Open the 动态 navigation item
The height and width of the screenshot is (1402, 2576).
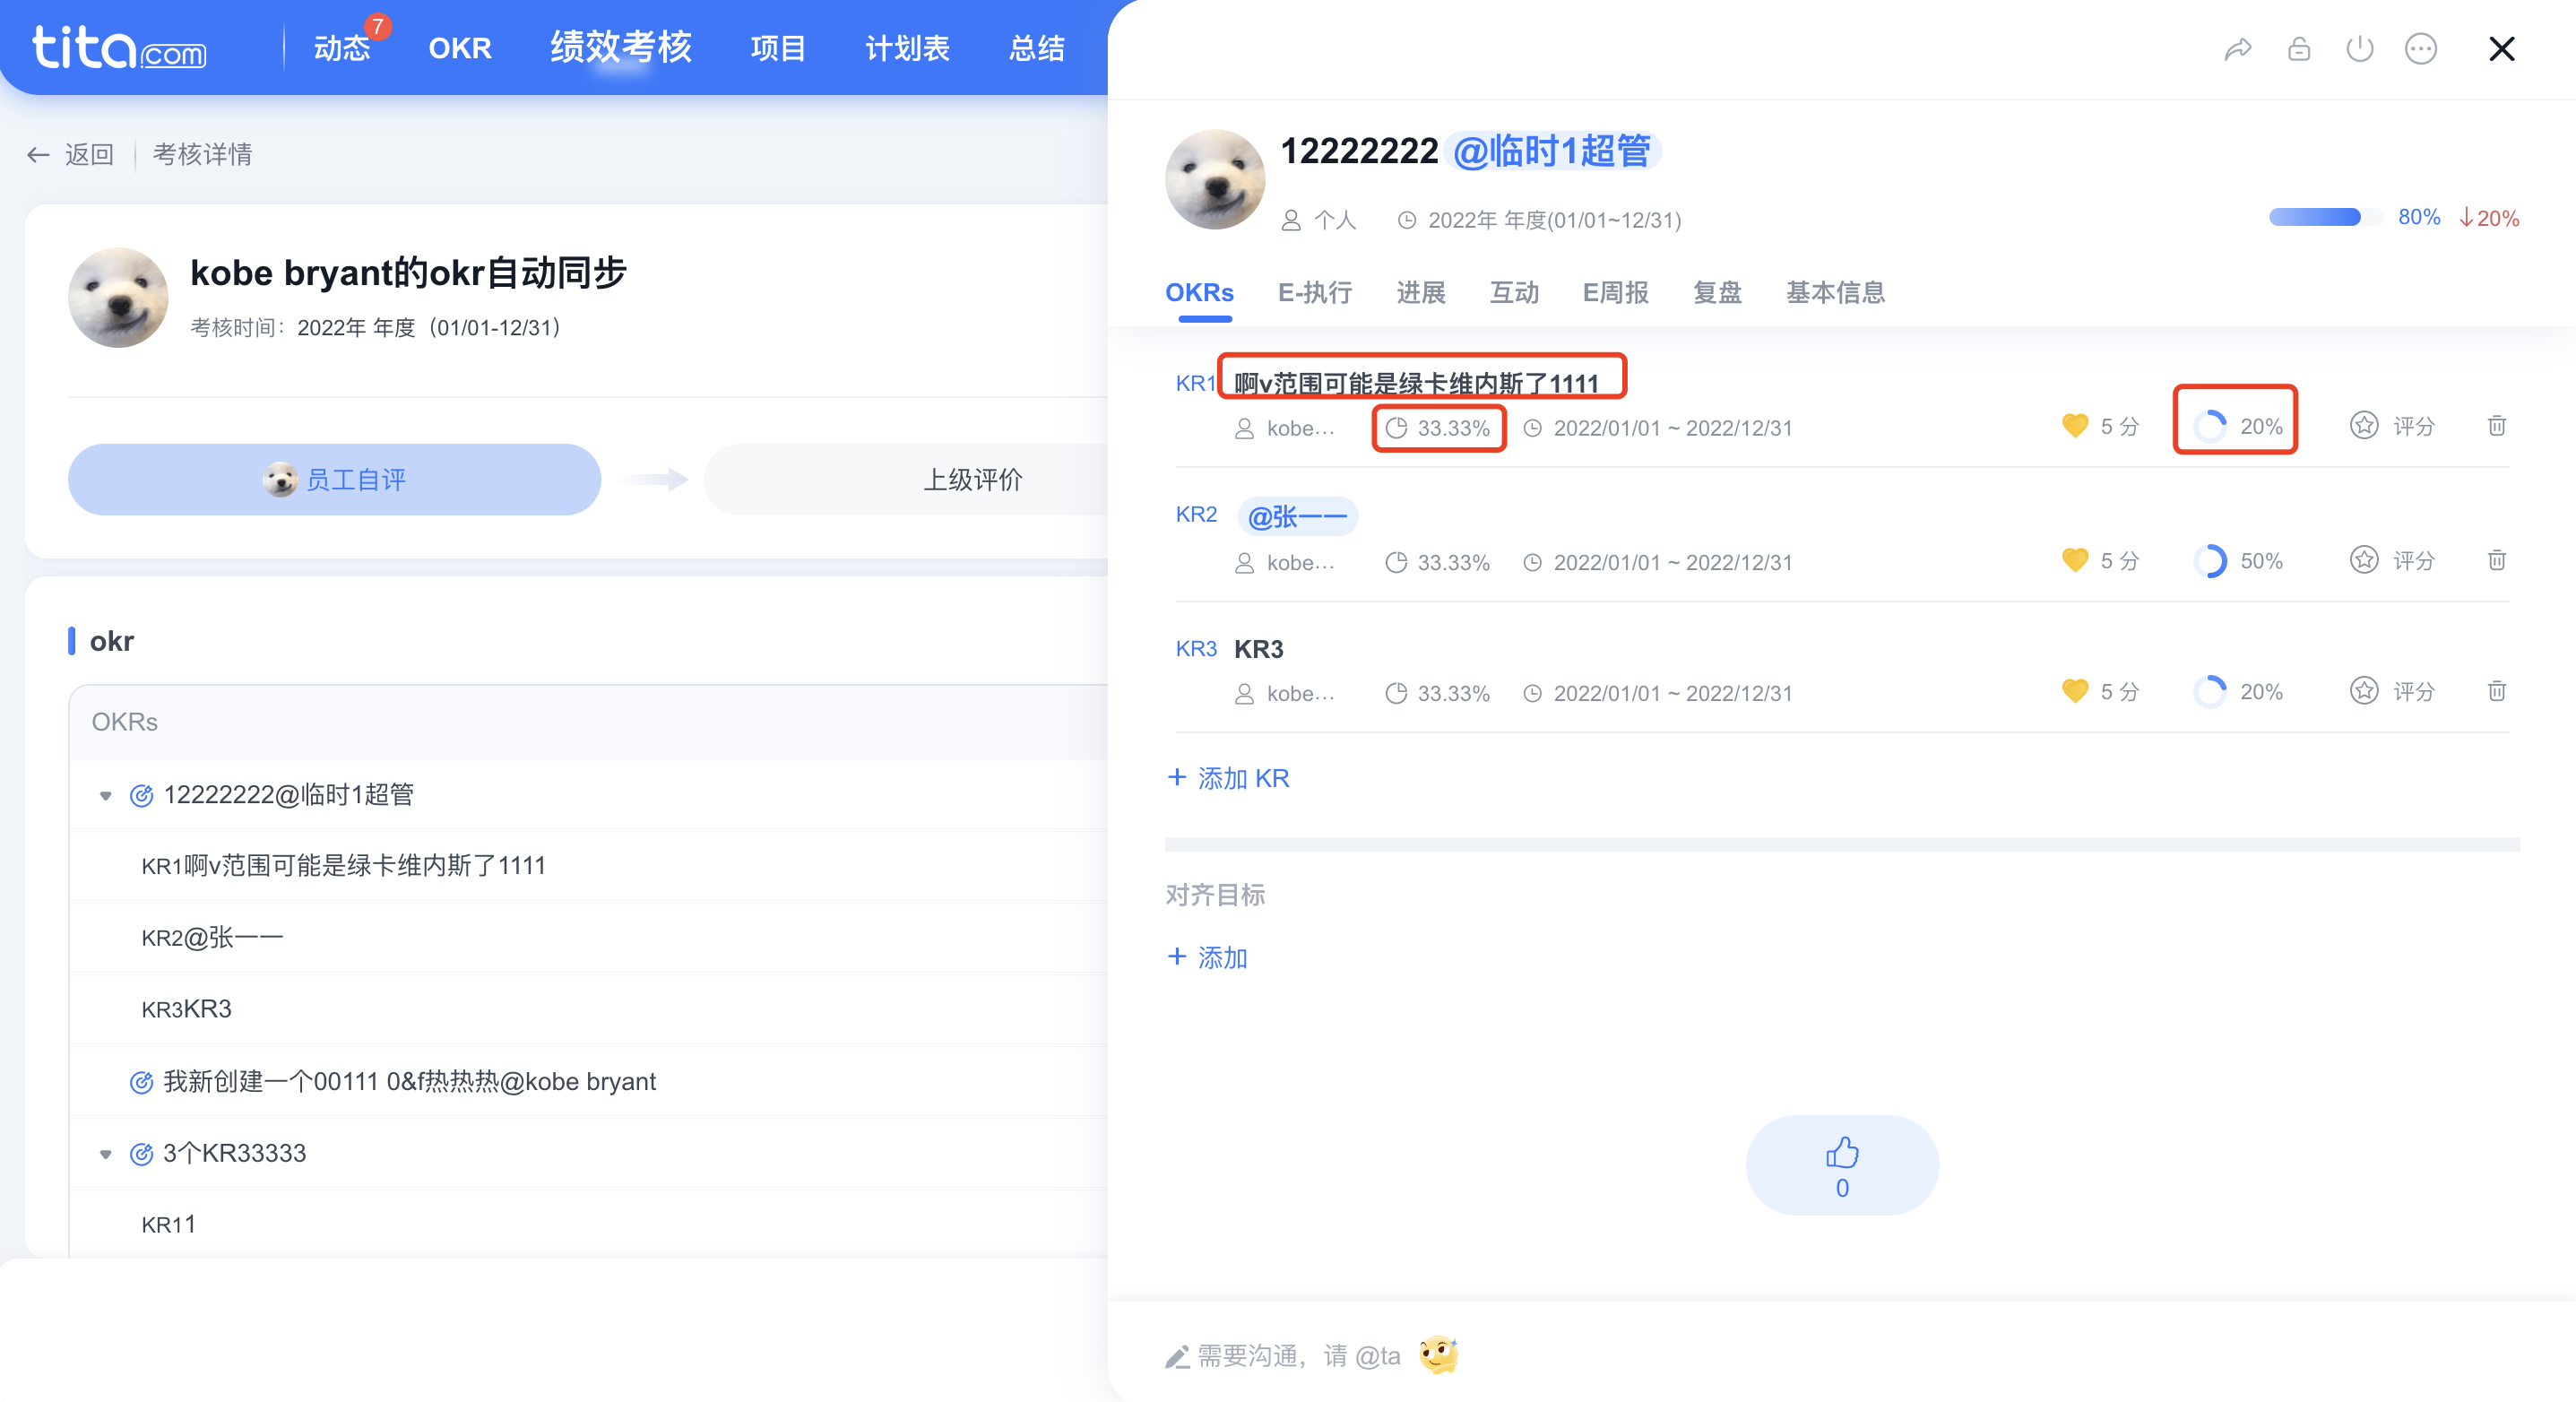[x=342, y=48]
